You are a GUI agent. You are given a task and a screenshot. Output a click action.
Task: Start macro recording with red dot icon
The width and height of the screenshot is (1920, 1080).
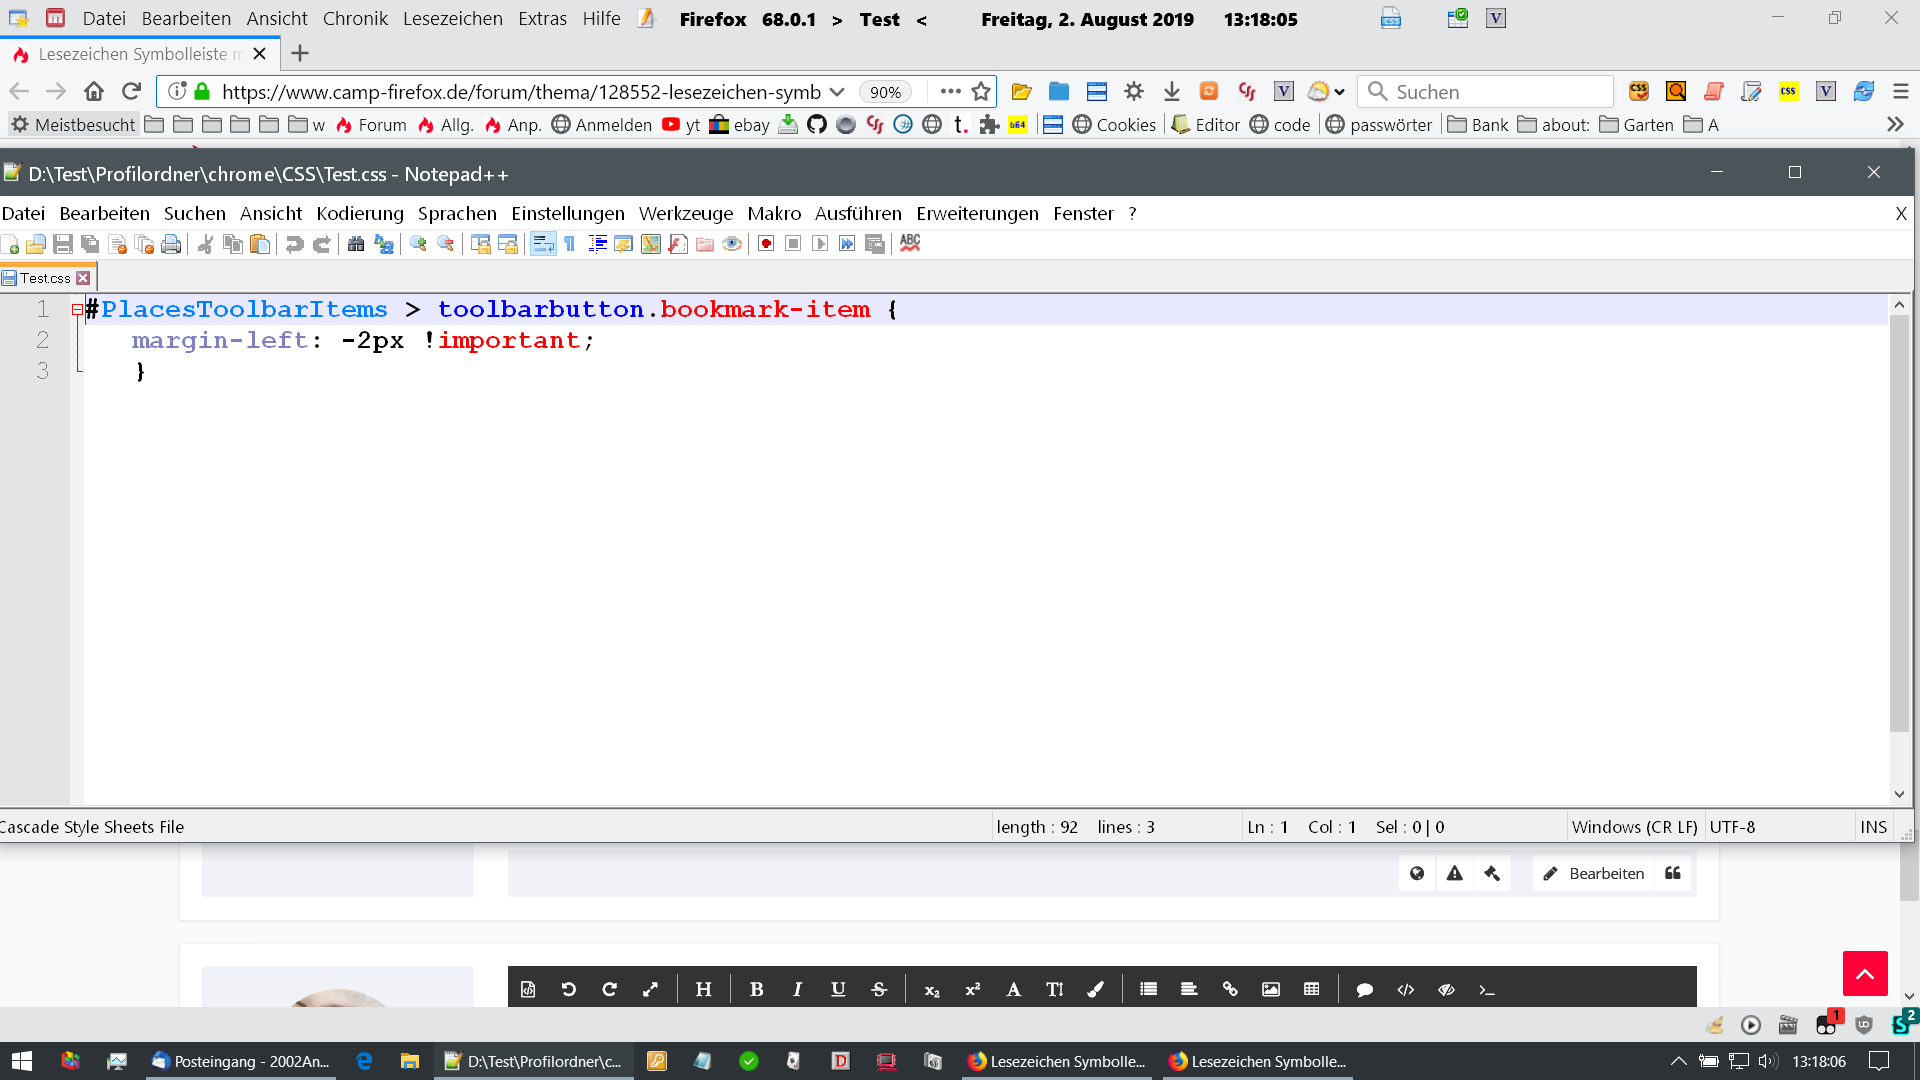766,244
